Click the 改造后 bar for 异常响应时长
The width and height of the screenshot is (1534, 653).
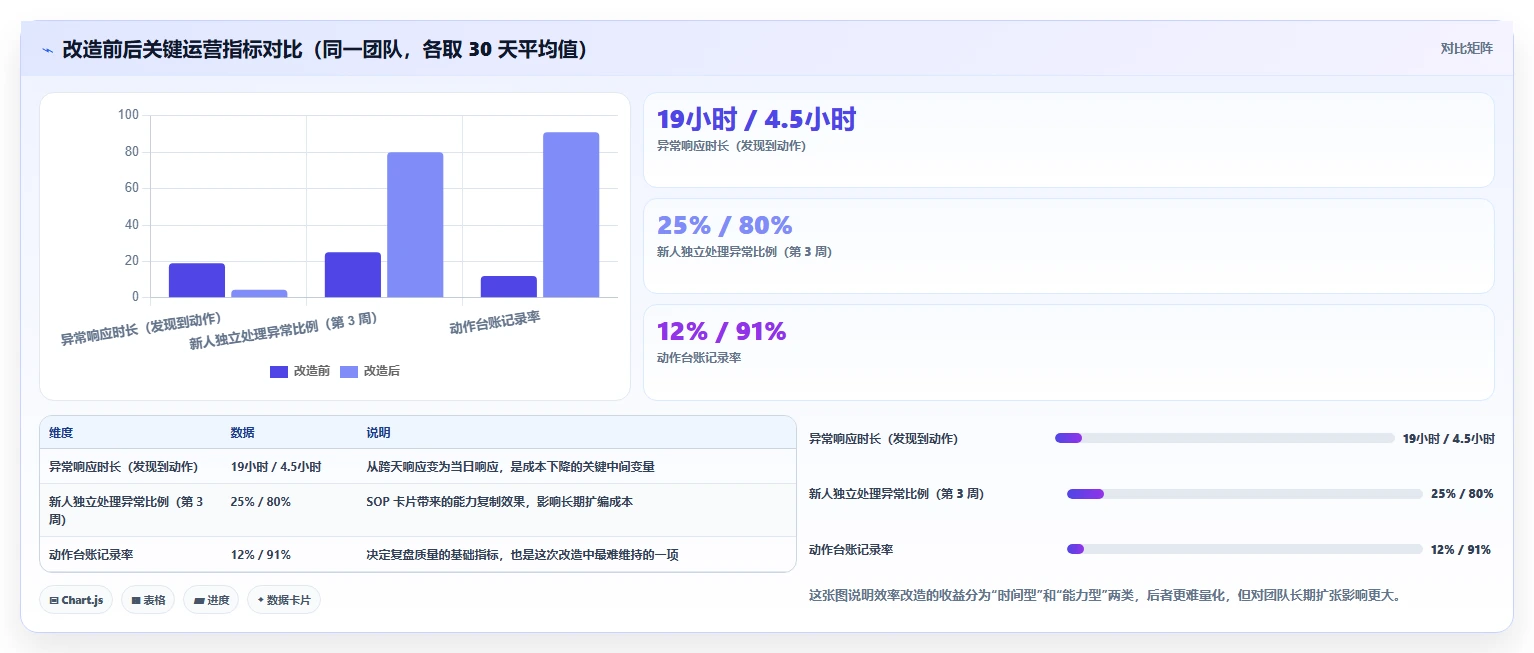pos(259,293)
